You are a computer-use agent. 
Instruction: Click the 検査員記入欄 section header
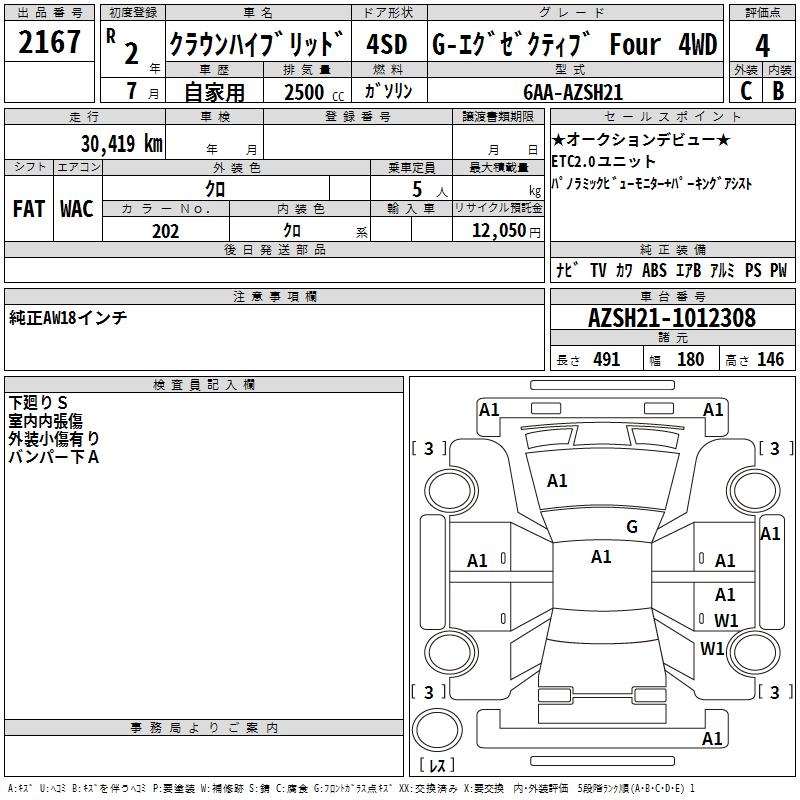pos(204,384)
